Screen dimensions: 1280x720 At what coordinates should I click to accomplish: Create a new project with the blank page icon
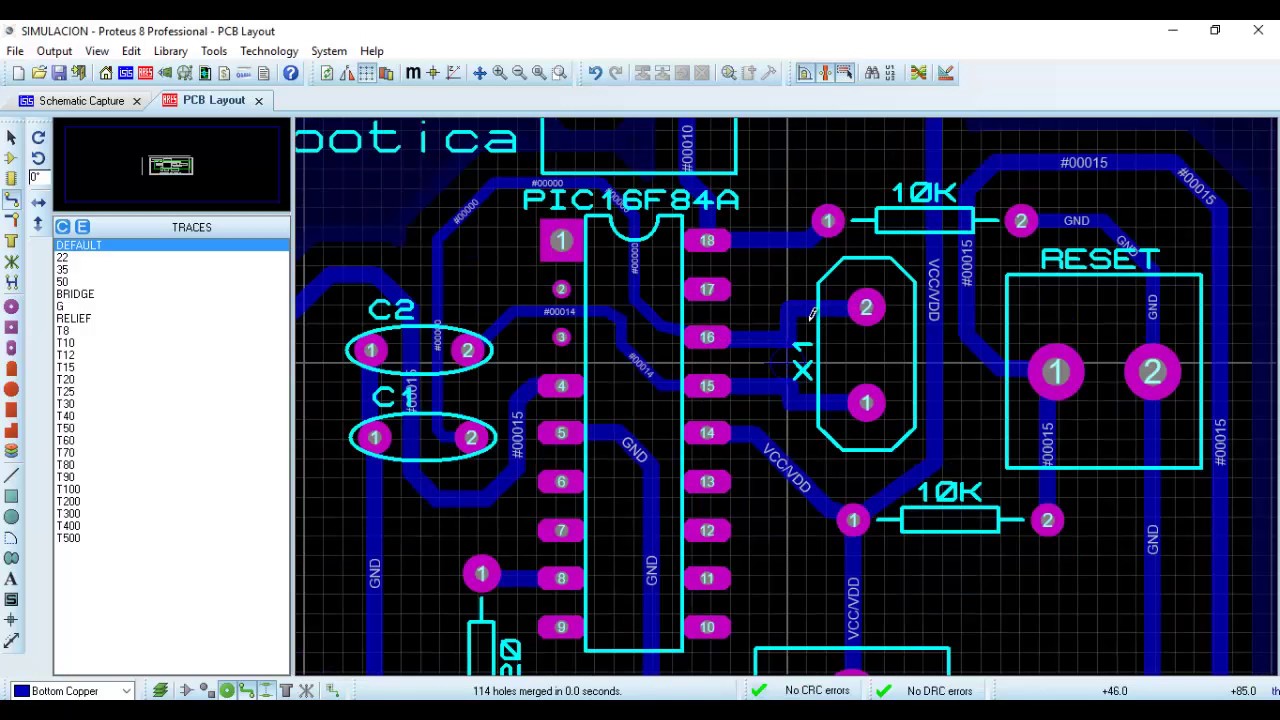click(x=19, y=73)
